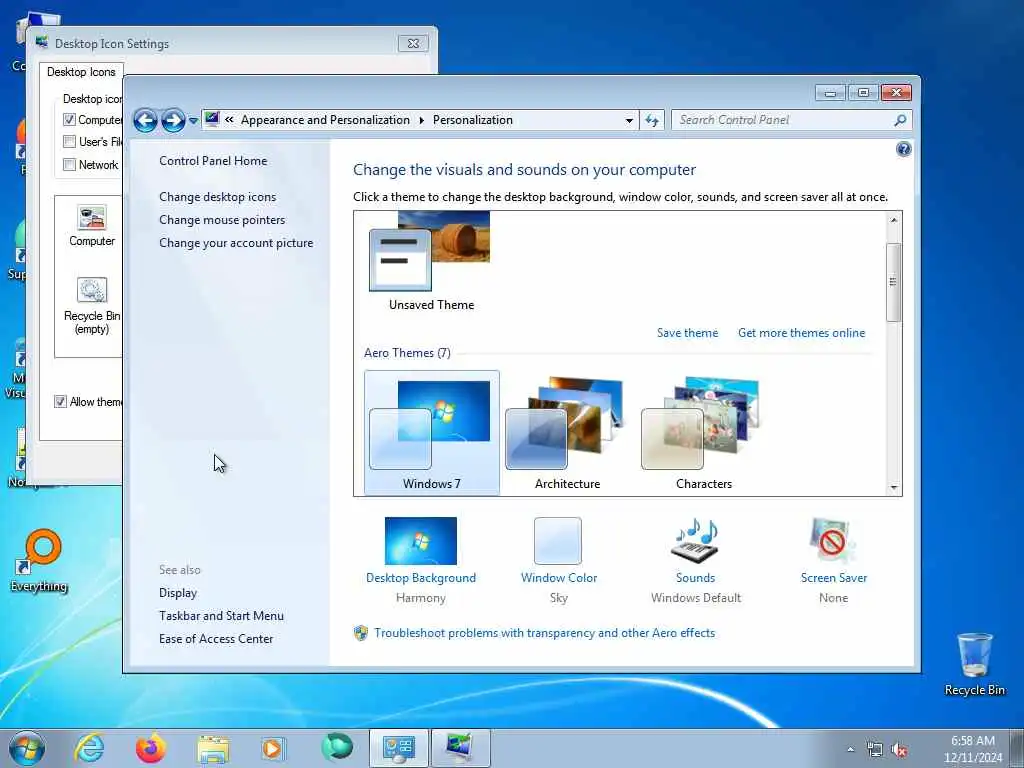1024x768 pixels.
Task: Click the Personalization breadcrumb
Action: tap(473, 120)
